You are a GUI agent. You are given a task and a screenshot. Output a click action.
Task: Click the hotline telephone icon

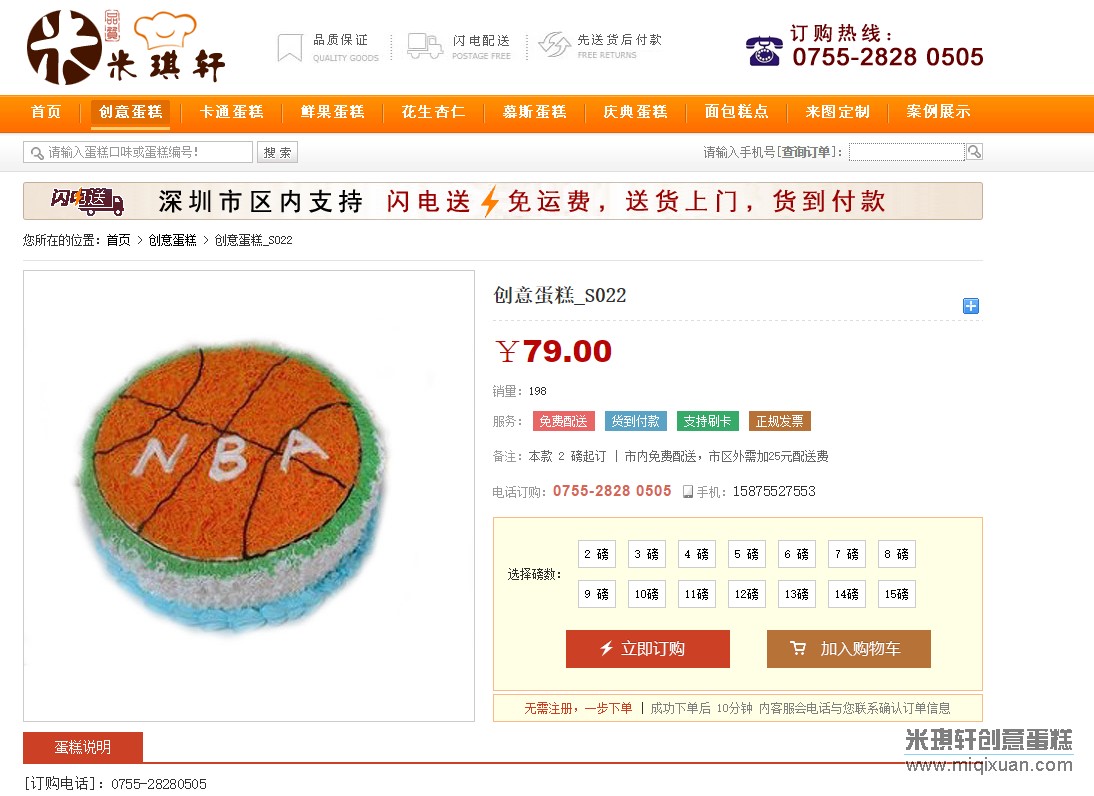coord(764,51)
